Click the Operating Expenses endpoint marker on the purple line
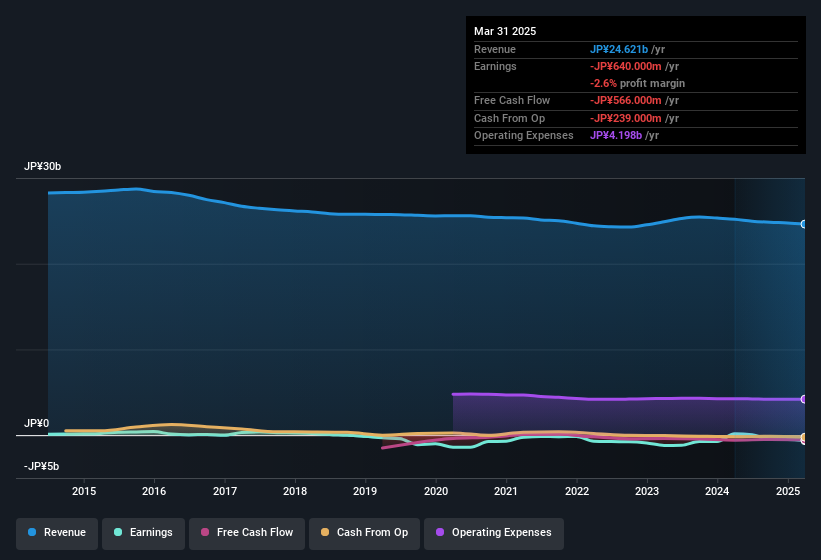 tap(804, 399)
